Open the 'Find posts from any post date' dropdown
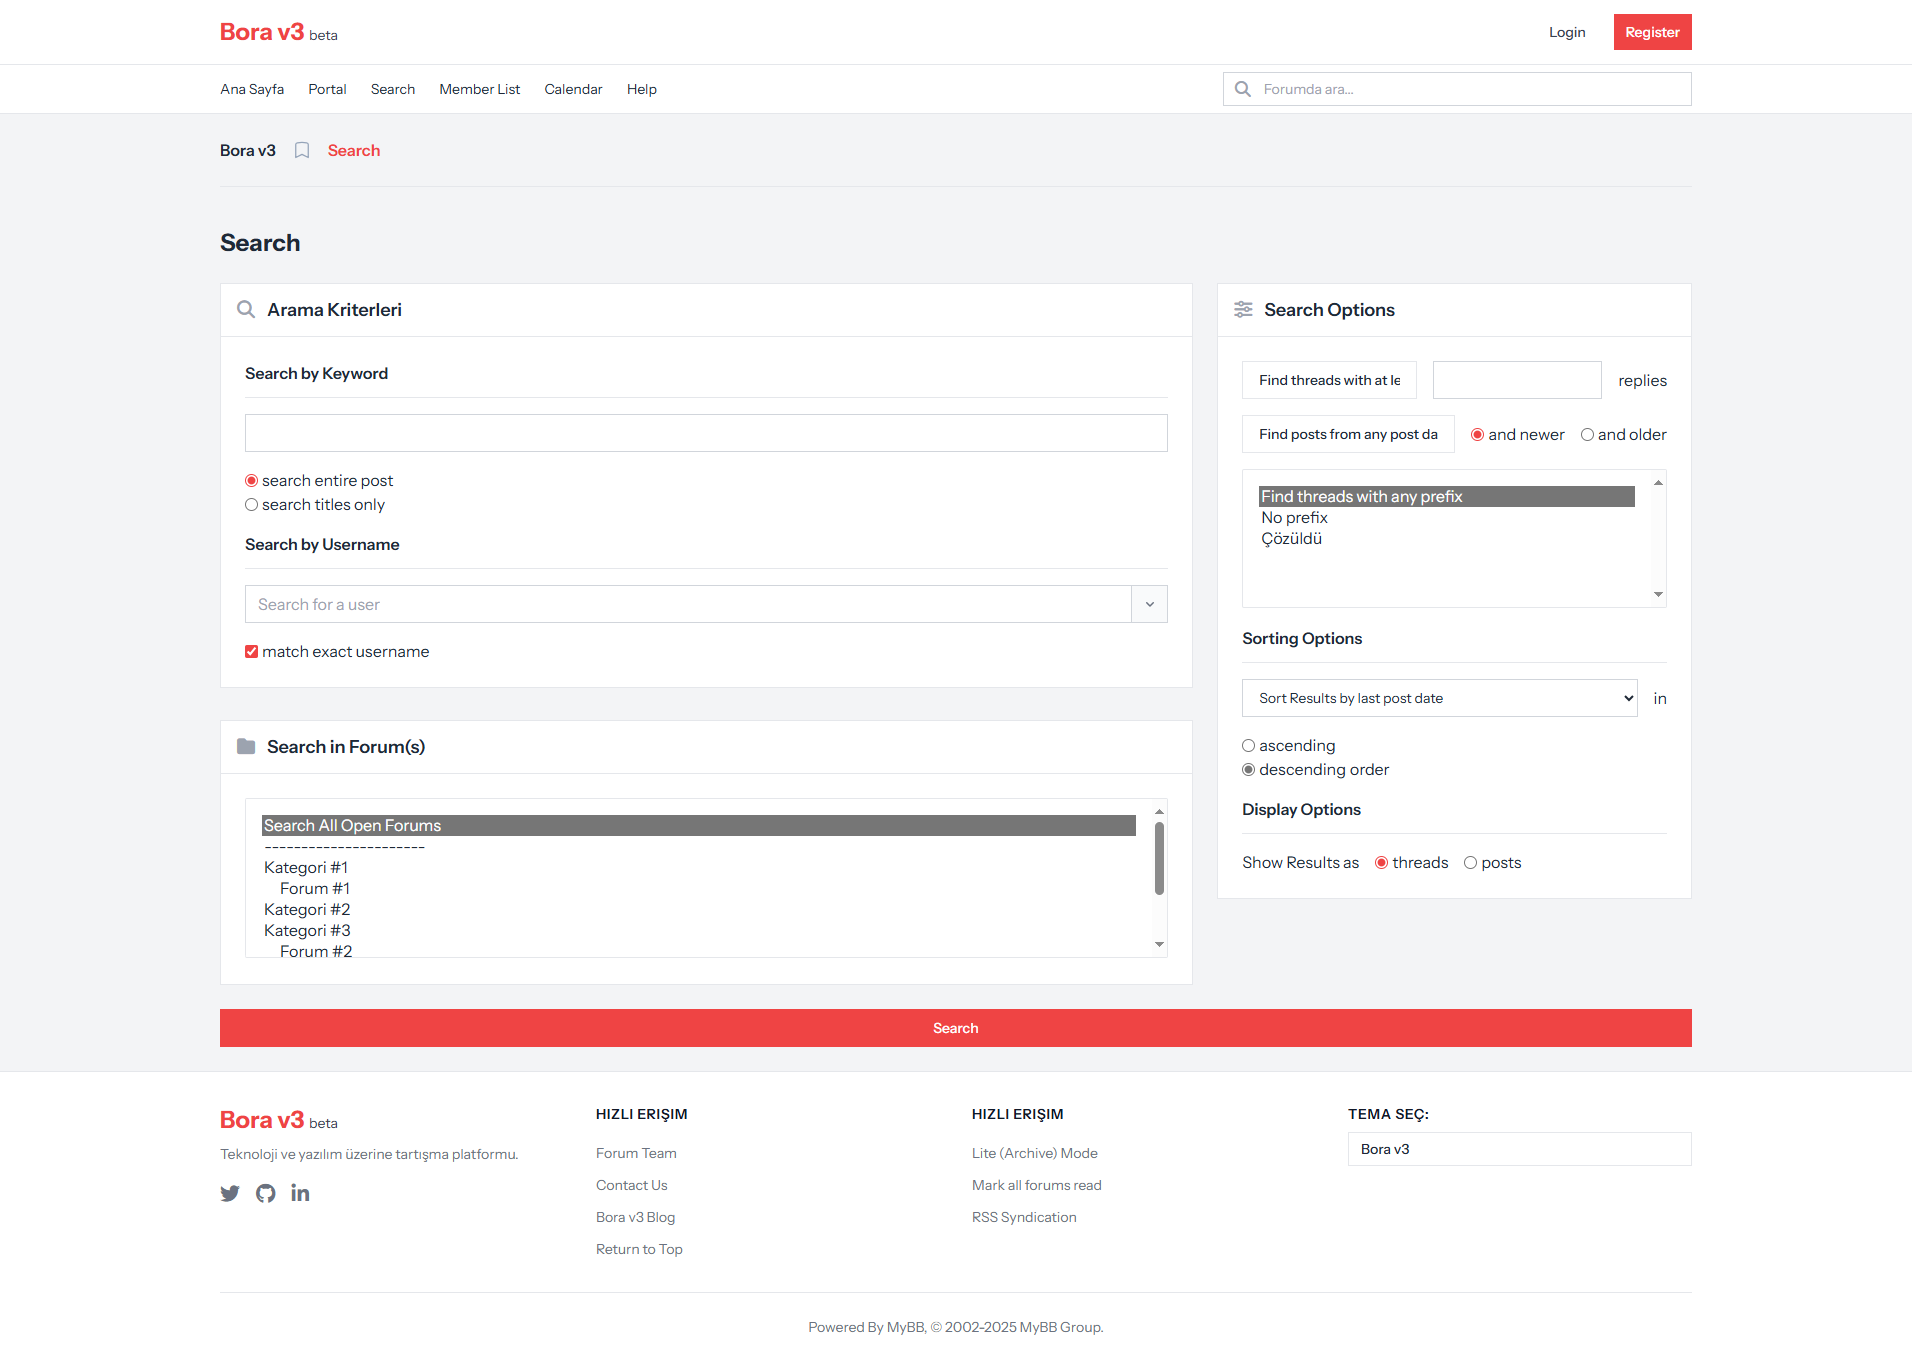This screenshot has width=1912, height=1369. (x=1348, y=434)
